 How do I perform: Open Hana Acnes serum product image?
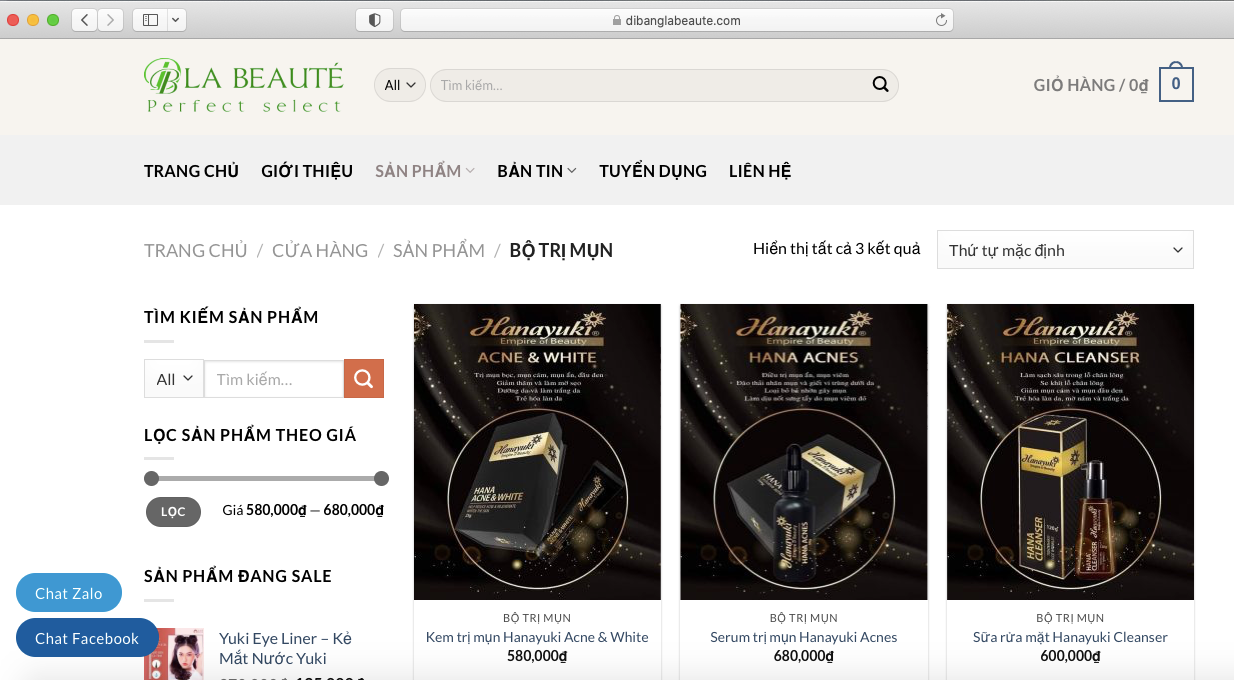point(804,452)
